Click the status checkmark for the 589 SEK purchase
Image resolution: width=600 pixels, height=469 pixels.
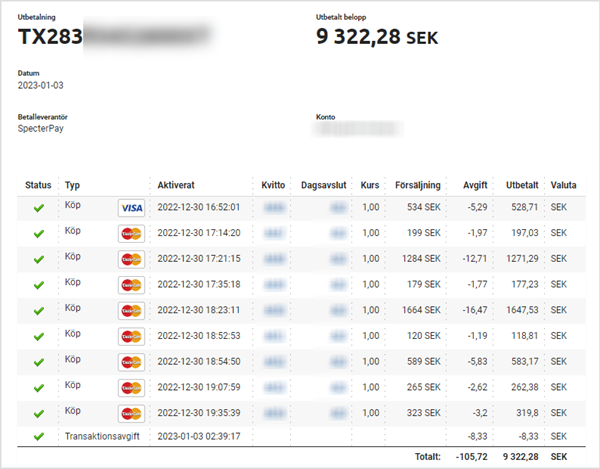(39, 361)
